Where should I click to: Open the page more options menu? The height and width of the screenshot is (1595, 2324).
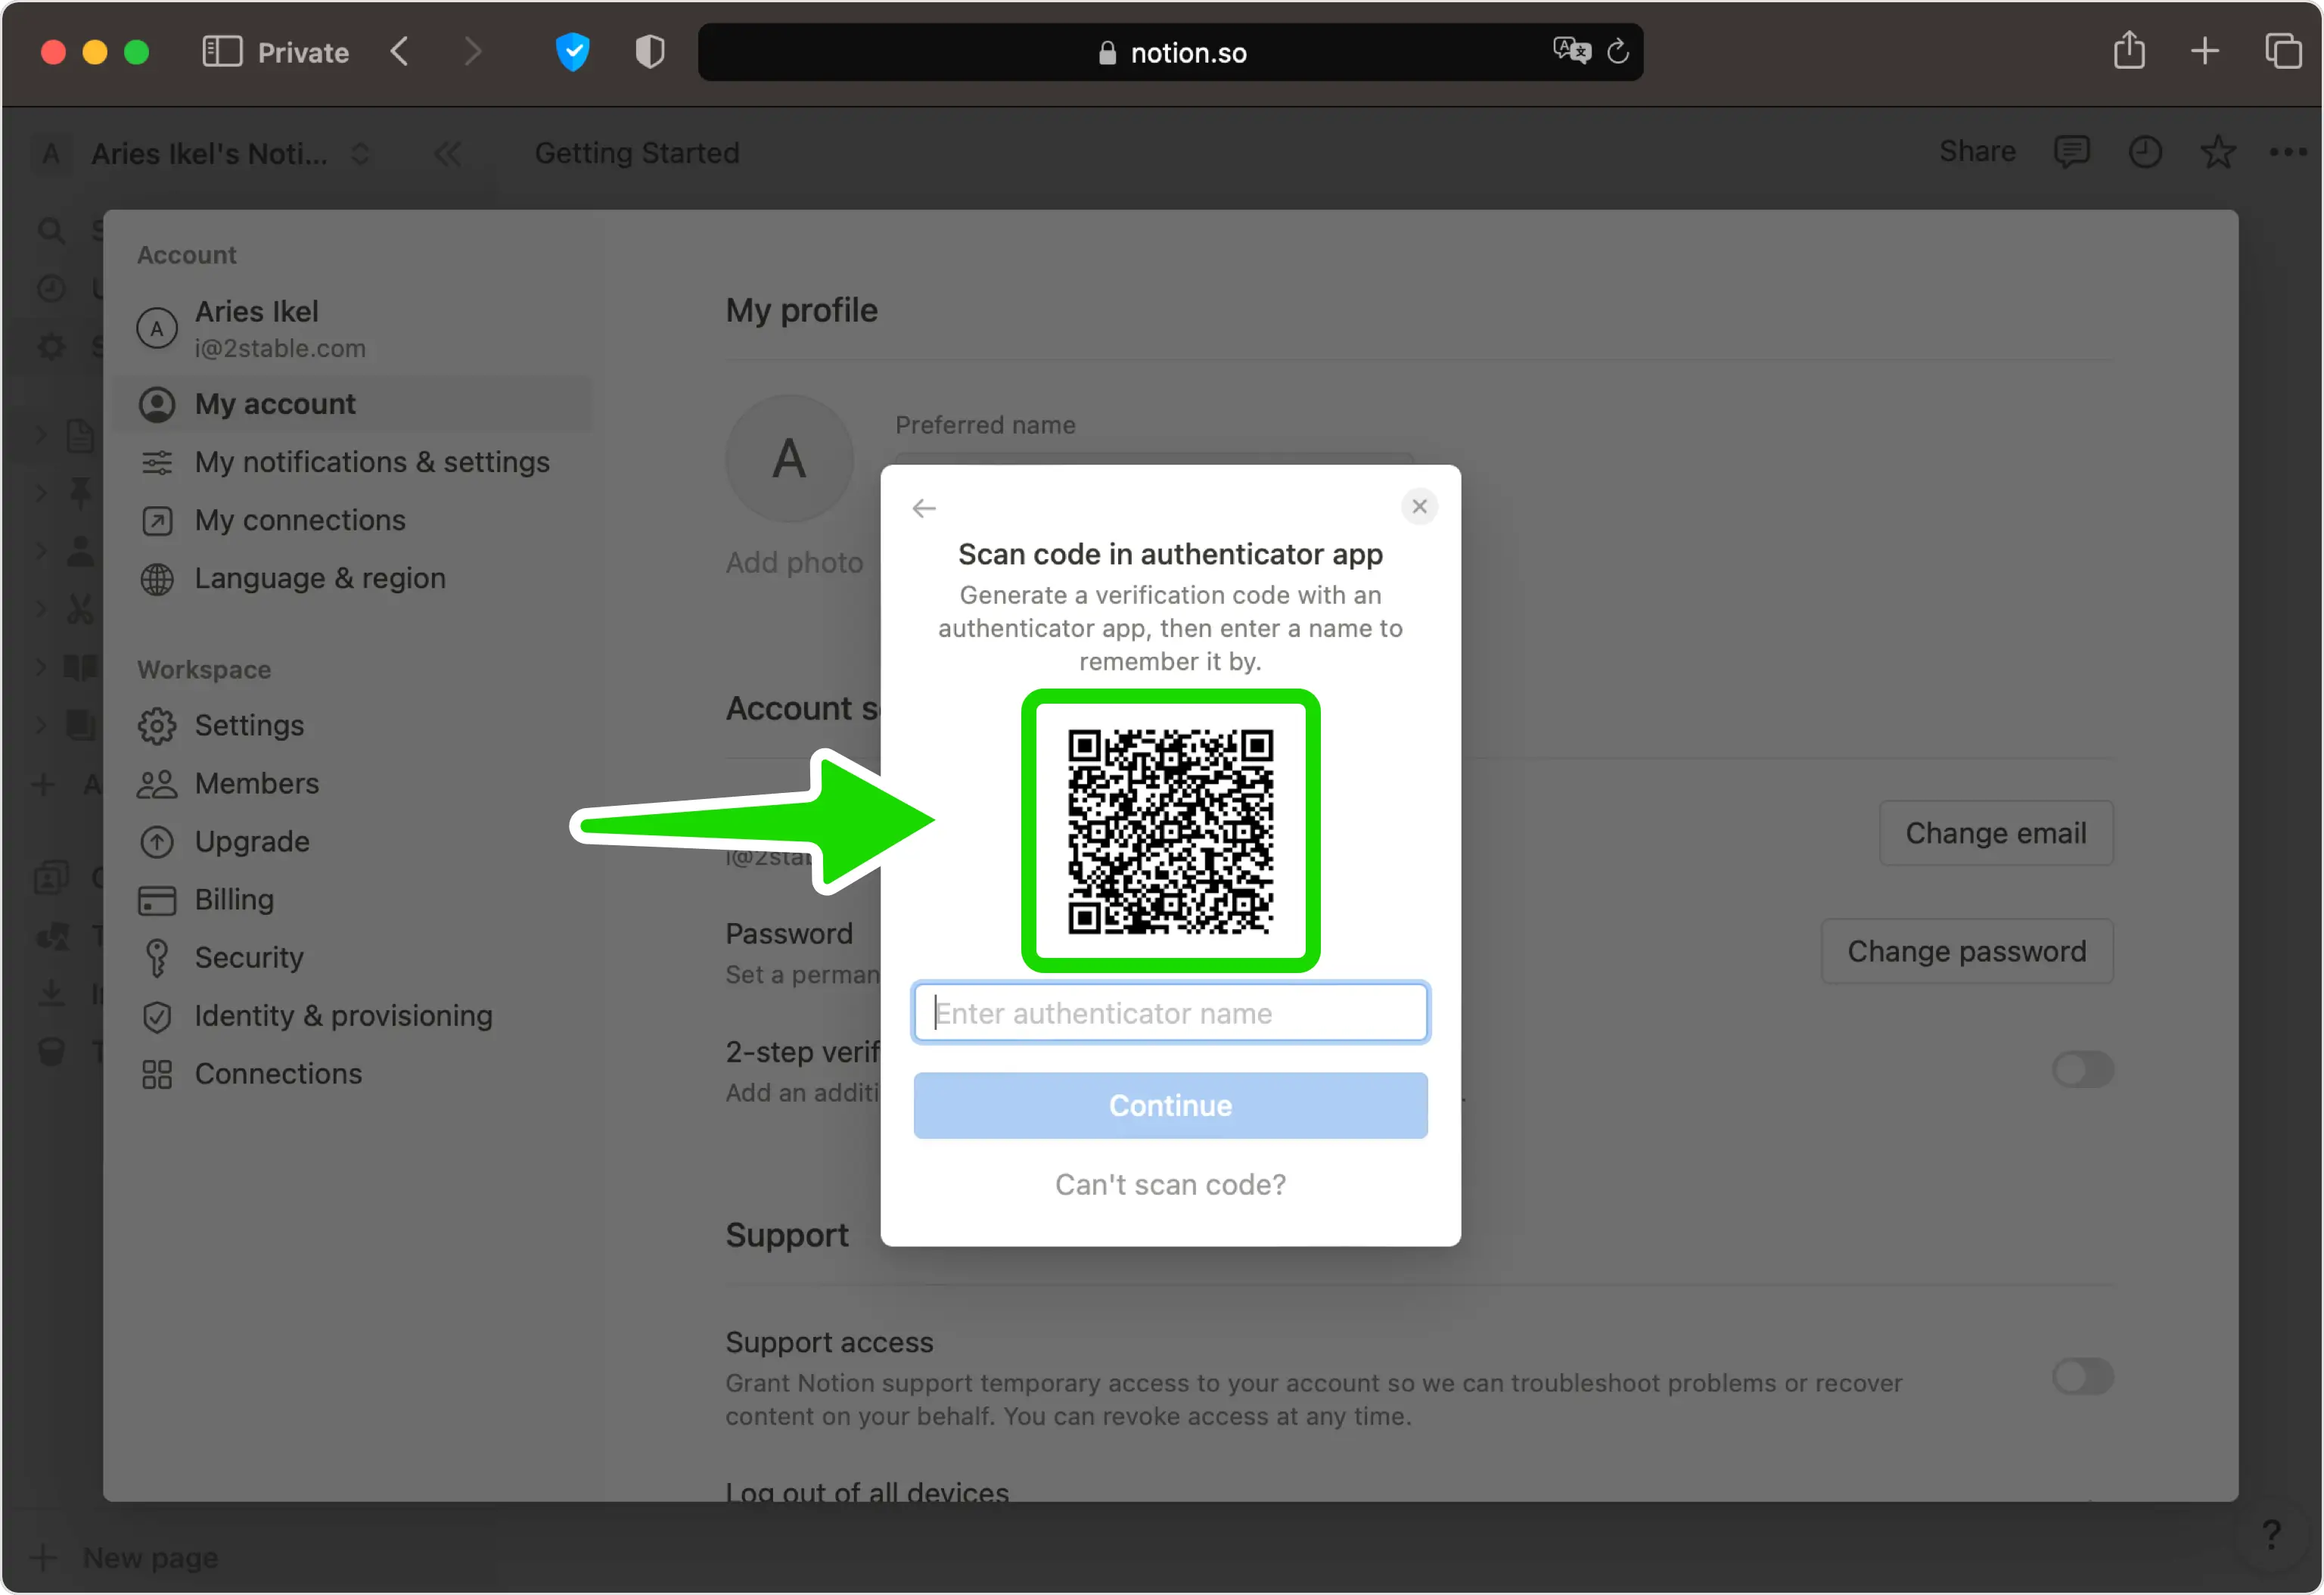click(2287, 152)
